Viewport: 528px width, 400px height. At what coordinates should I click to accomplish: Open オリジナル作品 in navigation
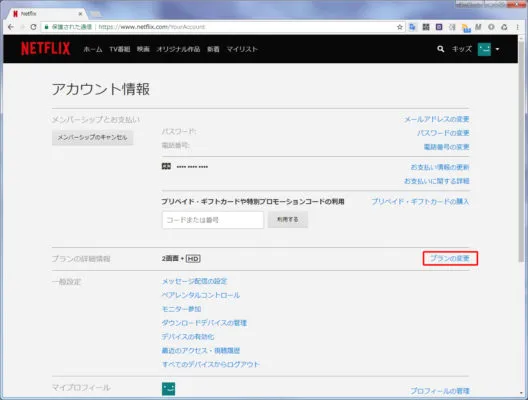[x=178, y=49]
